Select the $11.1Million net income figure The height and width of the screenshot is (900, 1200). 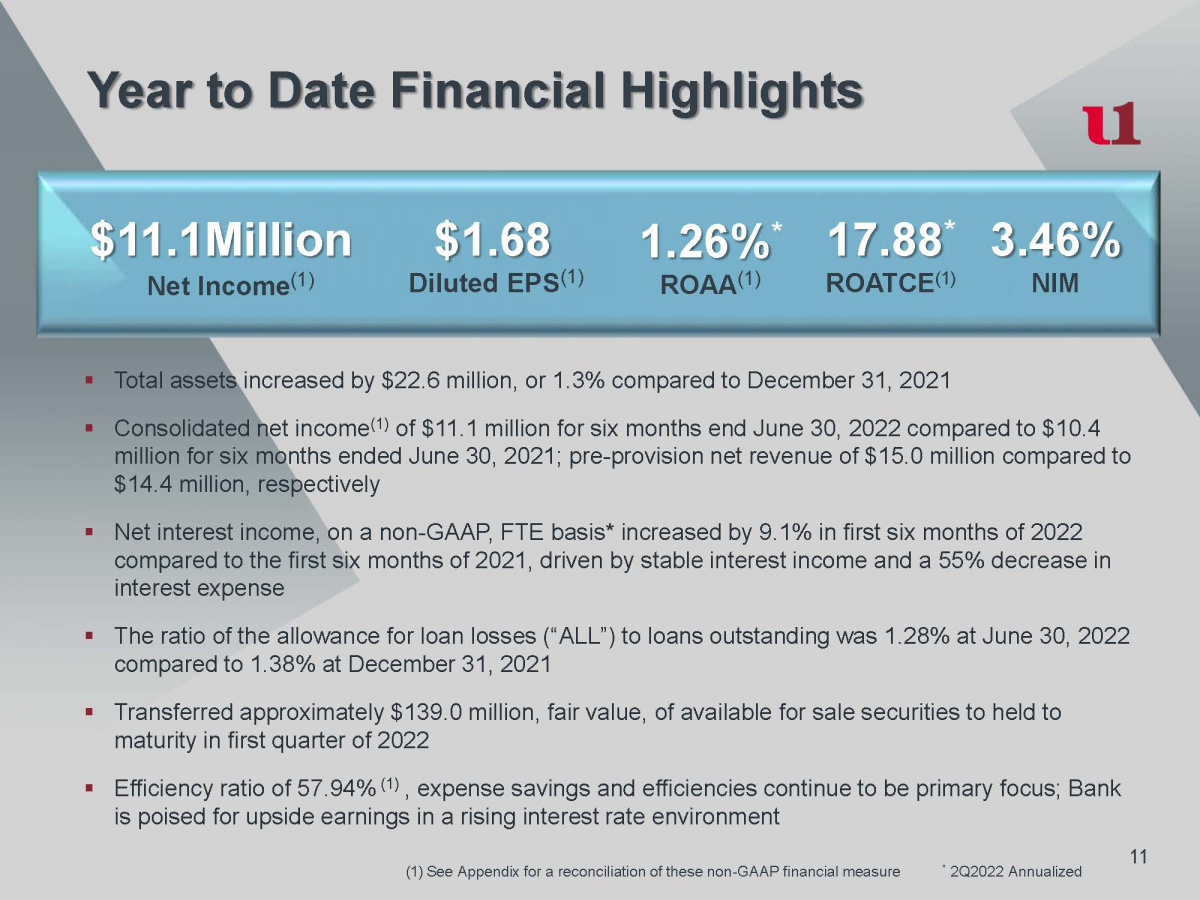(x=221, y=240)
